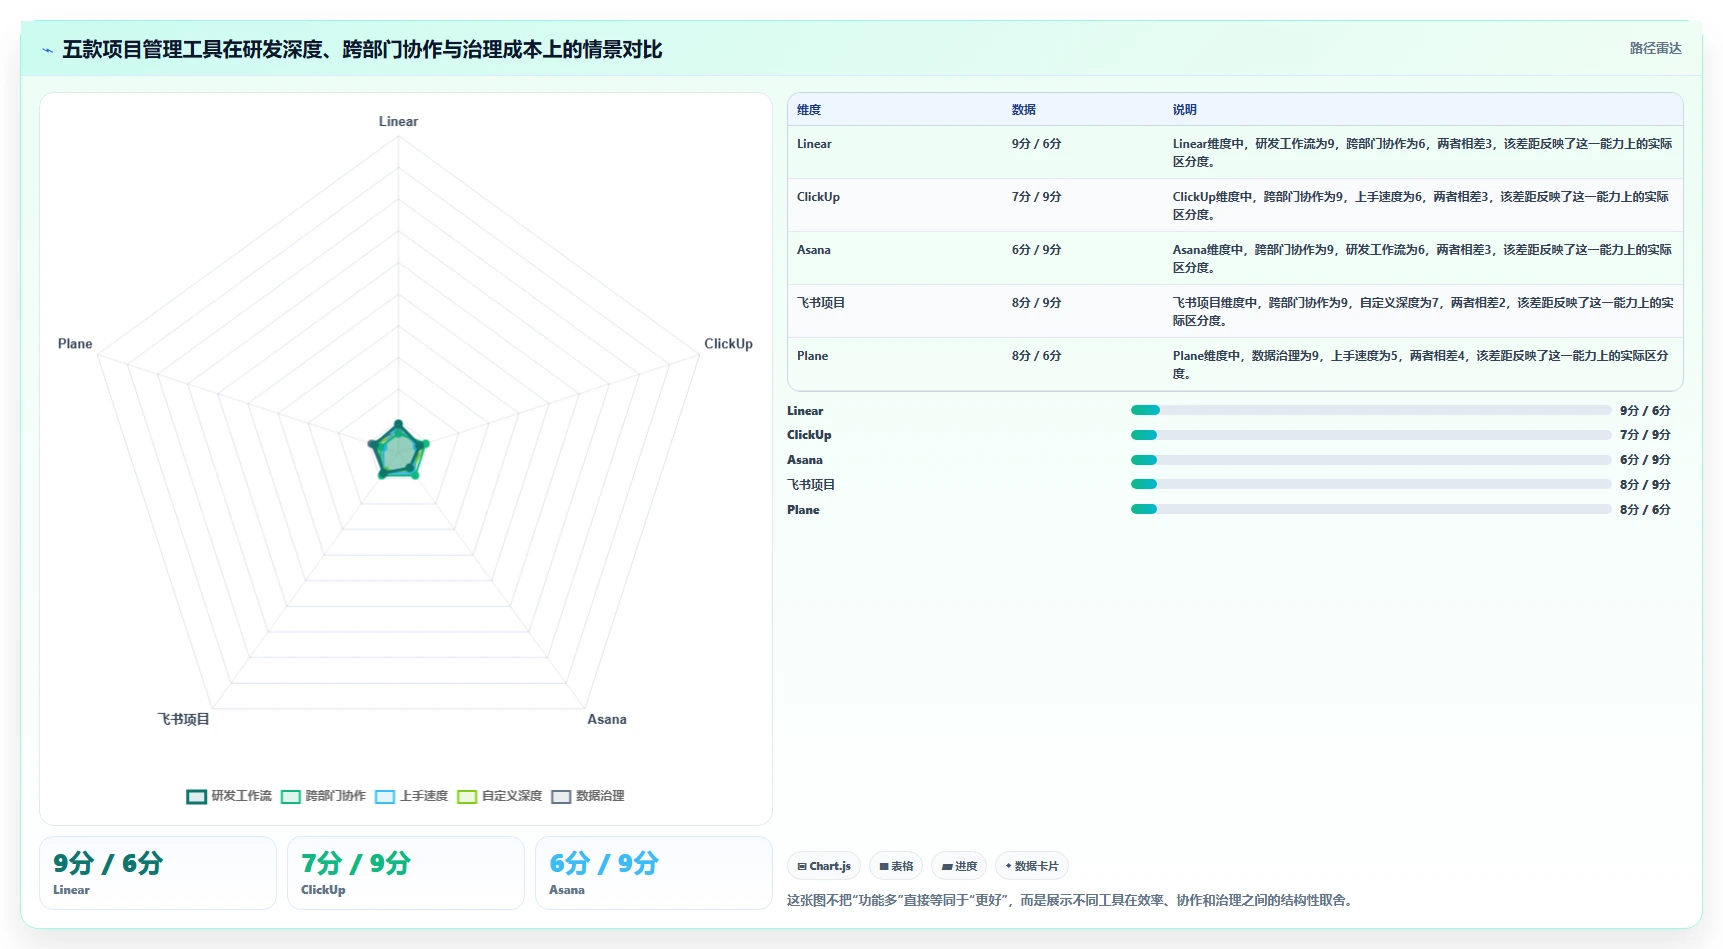Click the 表格 tag chip
The height and width of the screenshot is (949, 1723).
[896, 866]
